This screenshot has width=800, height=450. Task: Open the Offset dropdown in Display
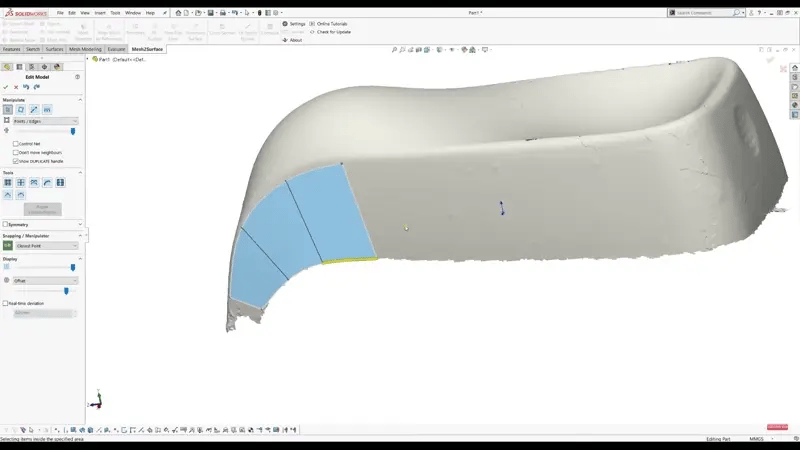46,280
